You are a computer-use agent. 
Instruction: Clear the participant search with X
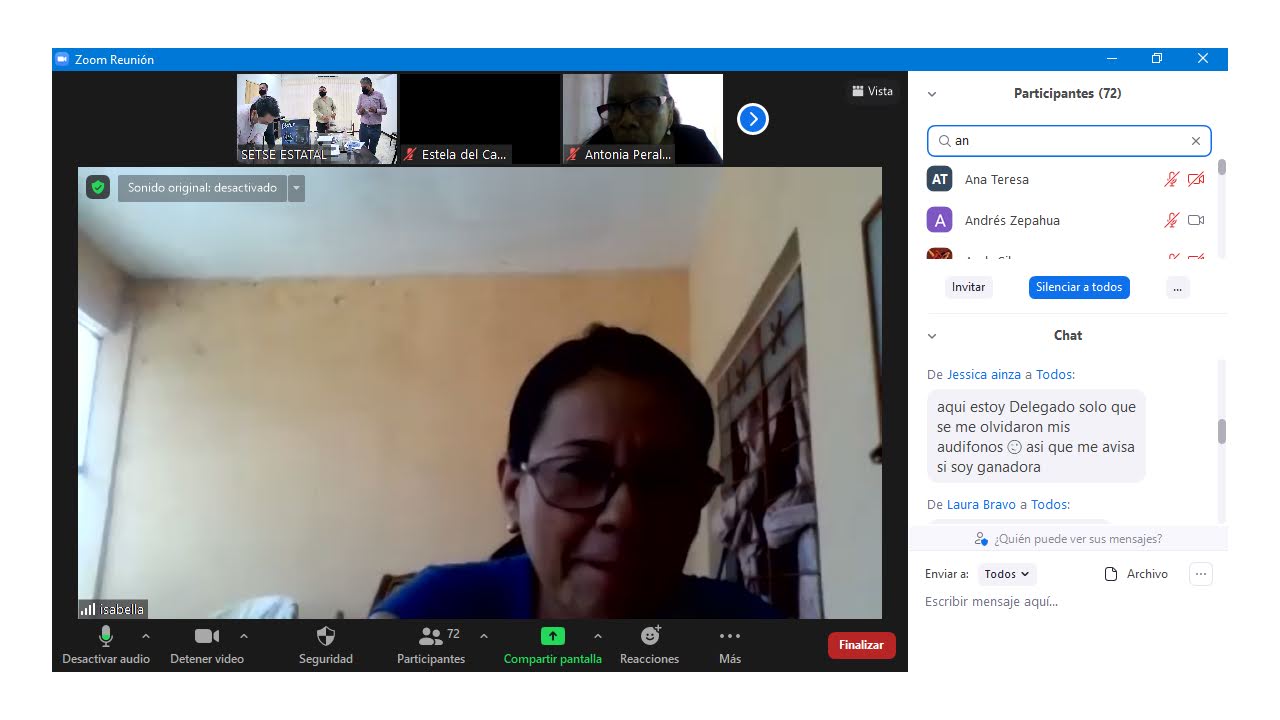(x=1196, y=141)
